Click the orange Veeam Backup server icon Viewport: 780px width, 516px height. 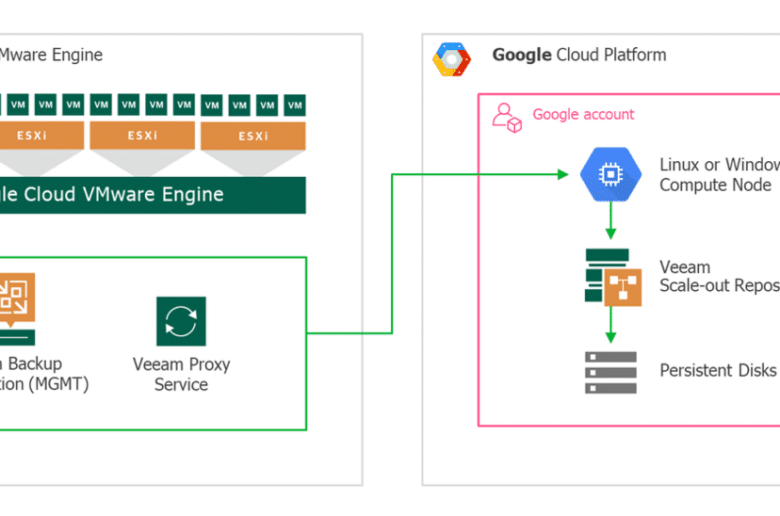15,309
